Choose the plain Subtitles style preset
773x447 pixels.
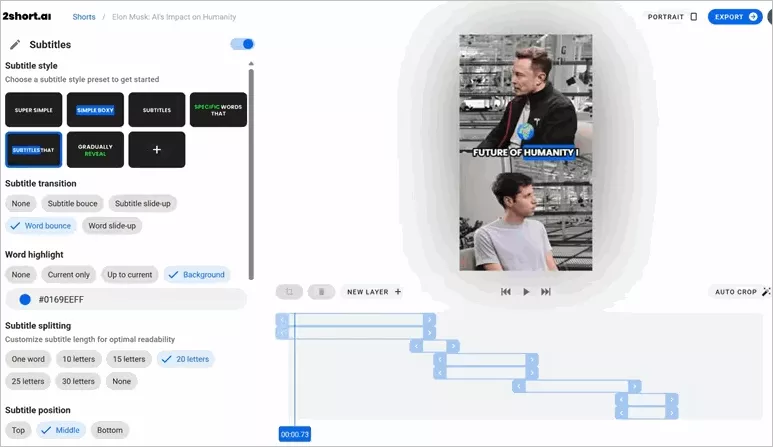[157, 110]
